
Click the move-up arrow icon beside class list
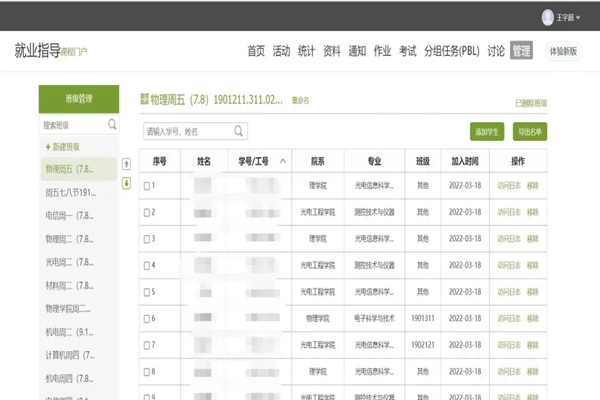point(126,164)
